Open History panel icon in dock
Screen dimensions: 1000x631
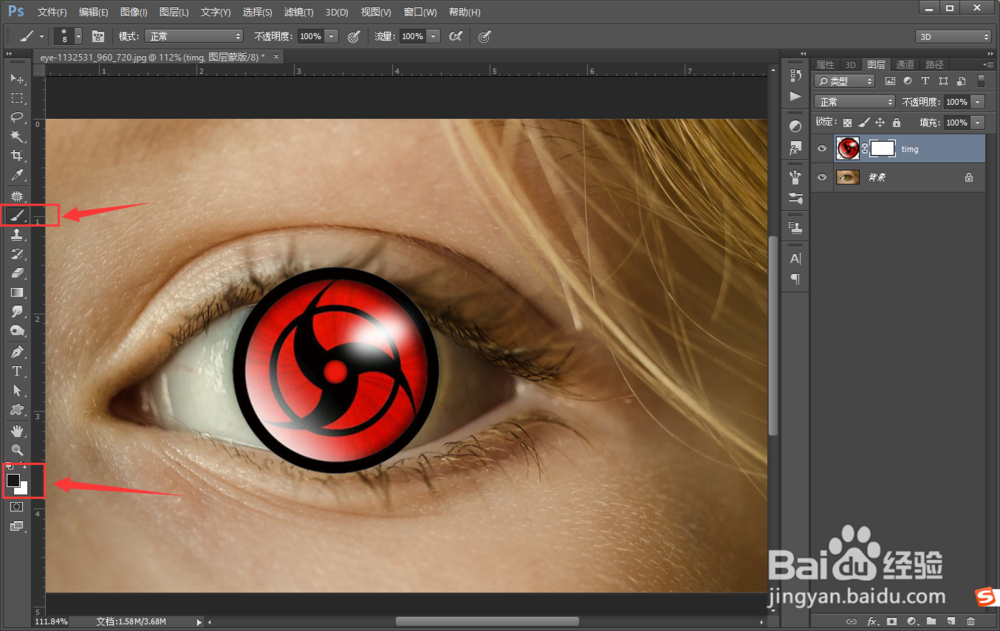(x=795, y=76)
